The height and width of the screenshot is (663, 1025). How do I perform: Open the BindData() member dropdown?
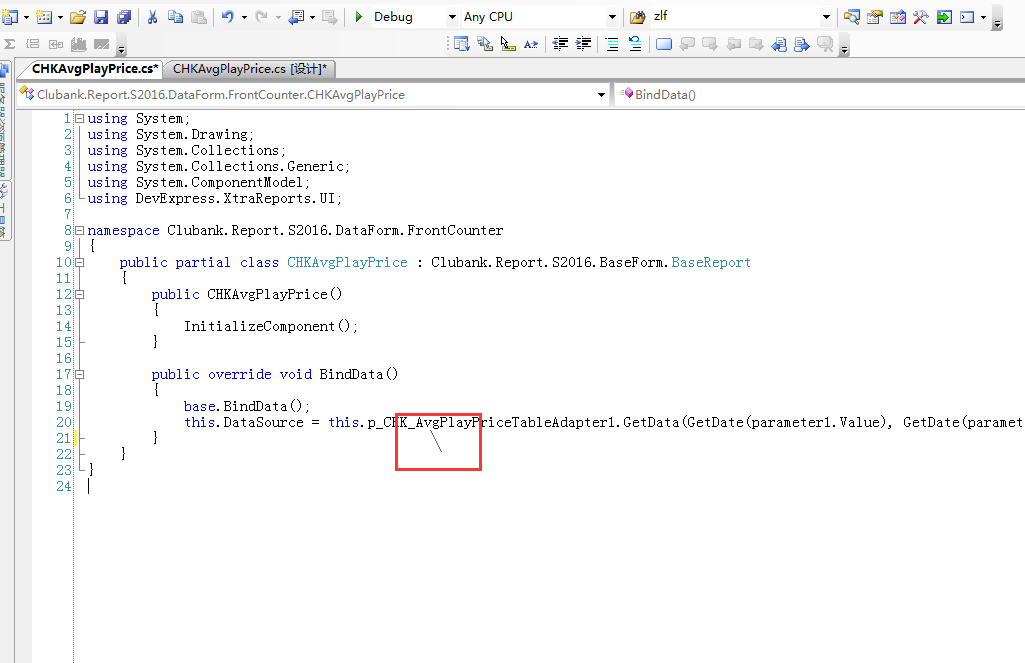pos(820,95)
